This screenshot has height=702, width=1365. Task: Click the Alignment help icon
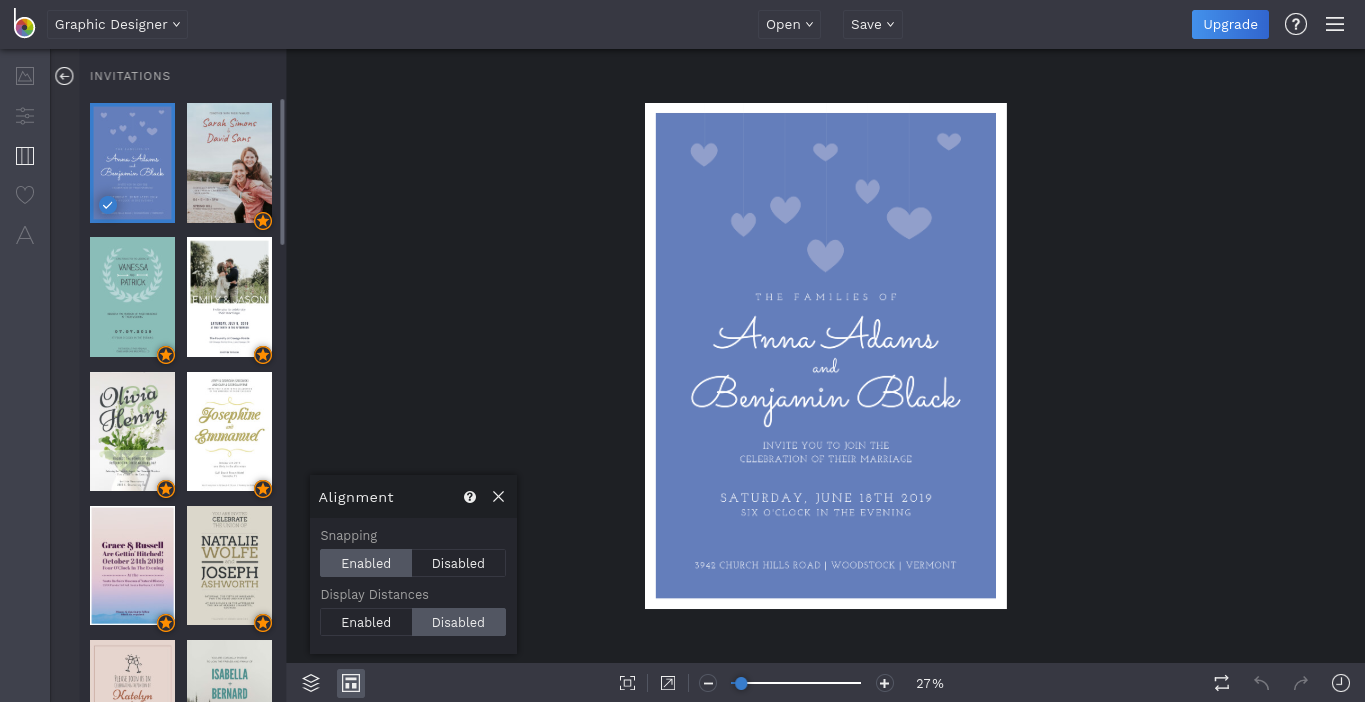(x=470, y=497)
